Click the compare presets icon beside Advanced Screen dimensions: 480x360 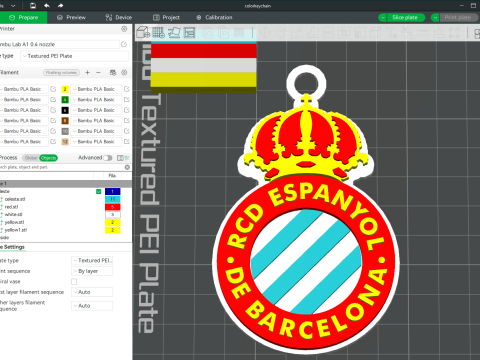pyautogui.click(x=120, y=158)
